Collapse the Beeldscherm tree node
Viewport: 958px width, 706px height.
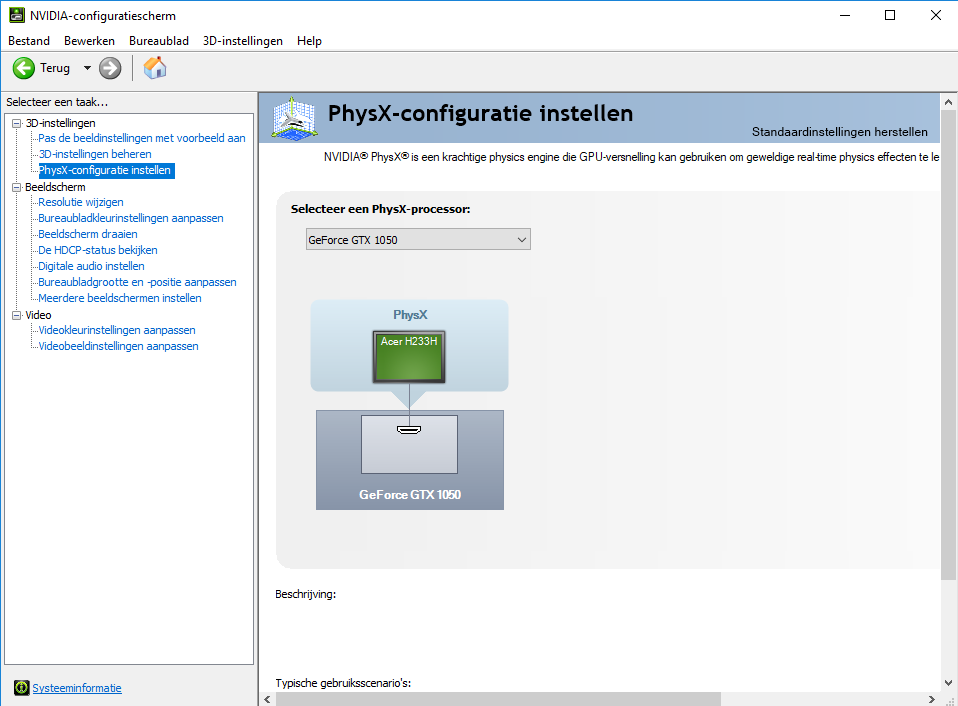(x=16, y=187)
